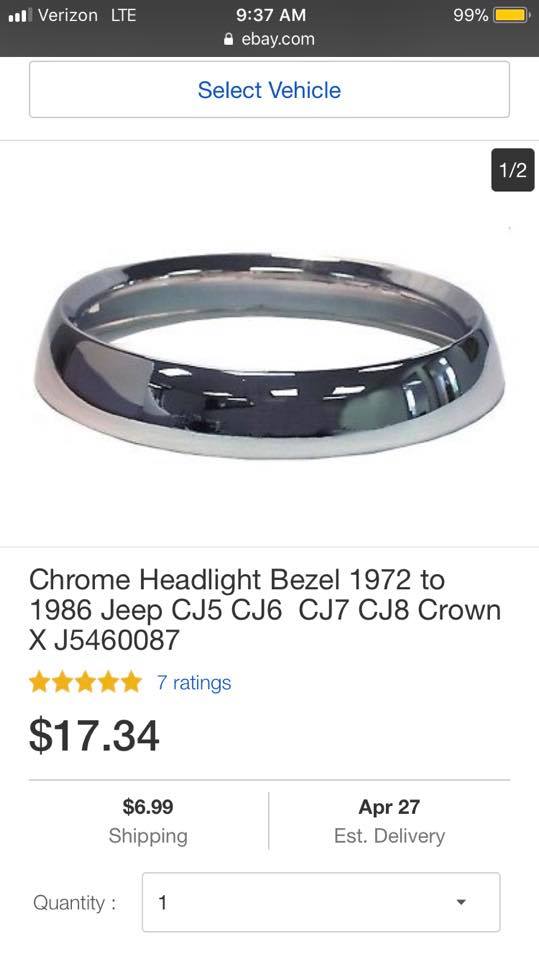Tap the $6.99 Shipping details
The height and width of the screenshot is (960, 539).
(x=148, y=820)
